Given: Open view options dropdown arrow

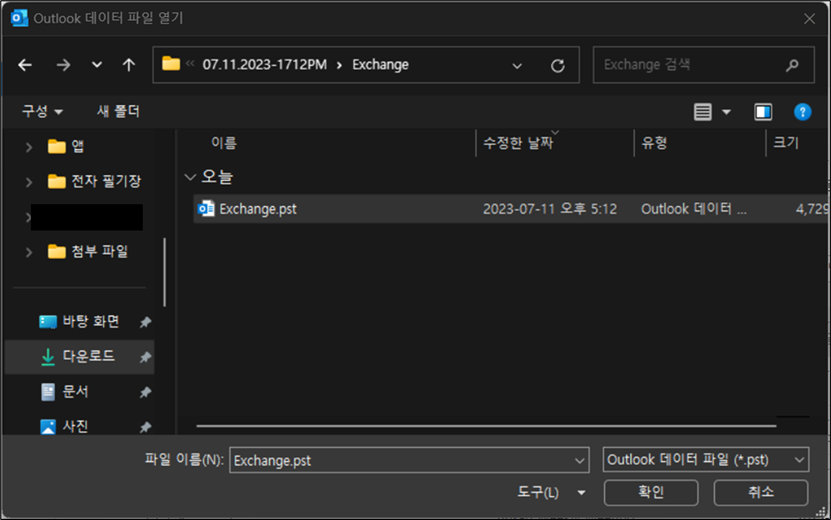Looking at the screenshot, I should (727, 112).
